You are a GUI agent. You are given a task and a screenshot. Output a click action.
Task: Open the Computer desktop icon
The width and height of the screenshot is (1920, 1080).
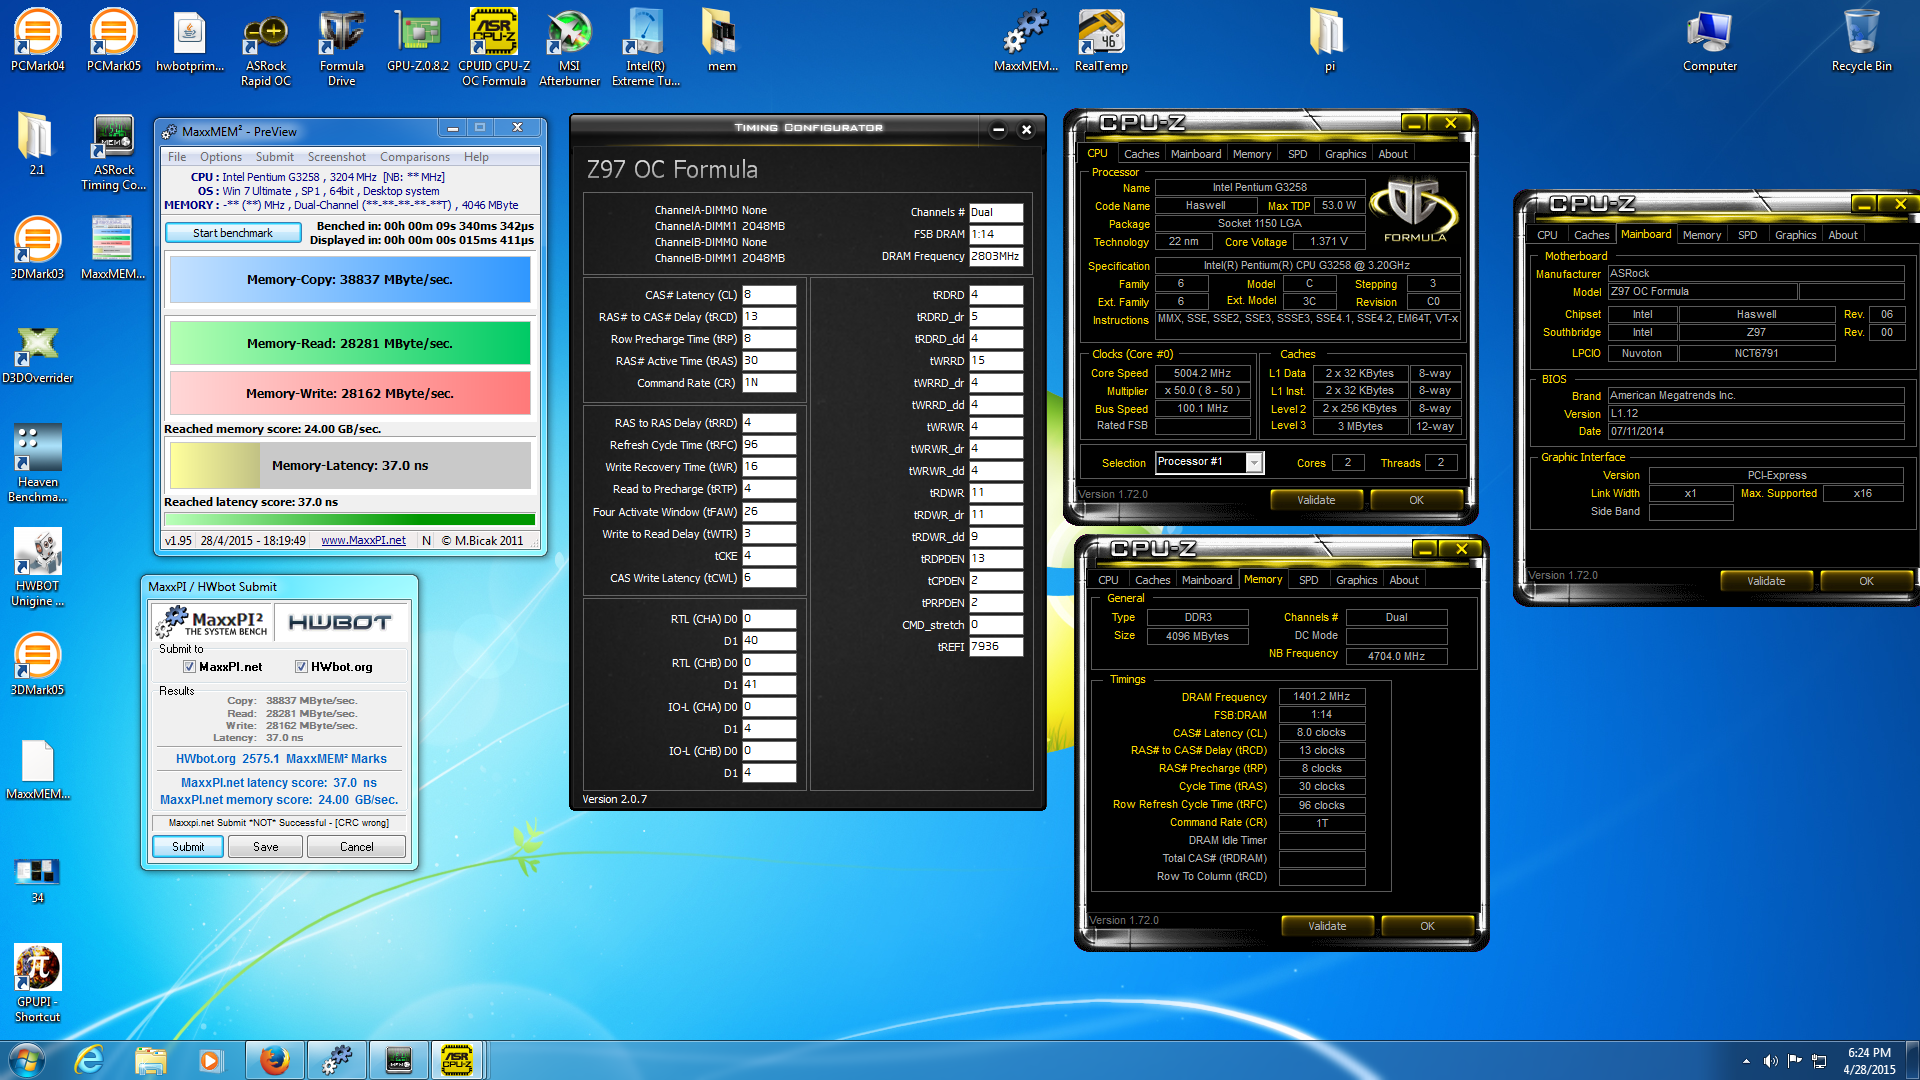point(1709,40)
